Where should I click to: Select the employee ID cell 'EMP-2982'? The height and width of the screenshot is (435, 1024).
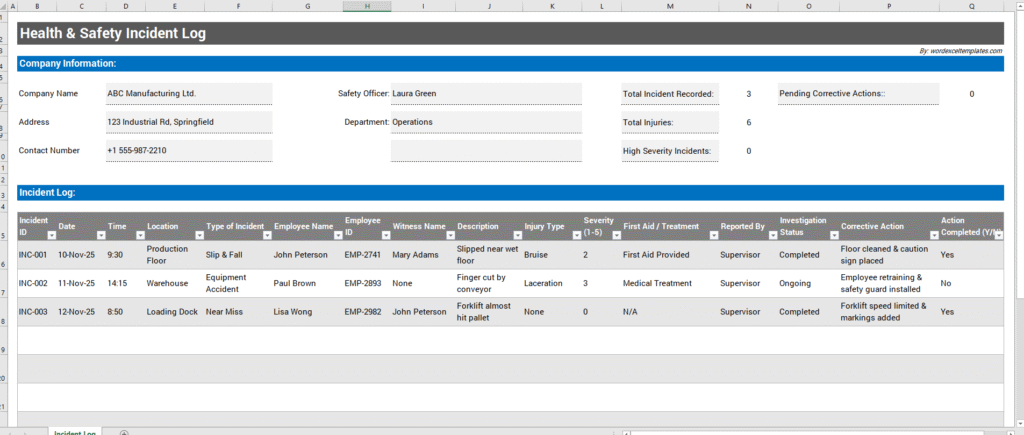(x=367, y=312)
